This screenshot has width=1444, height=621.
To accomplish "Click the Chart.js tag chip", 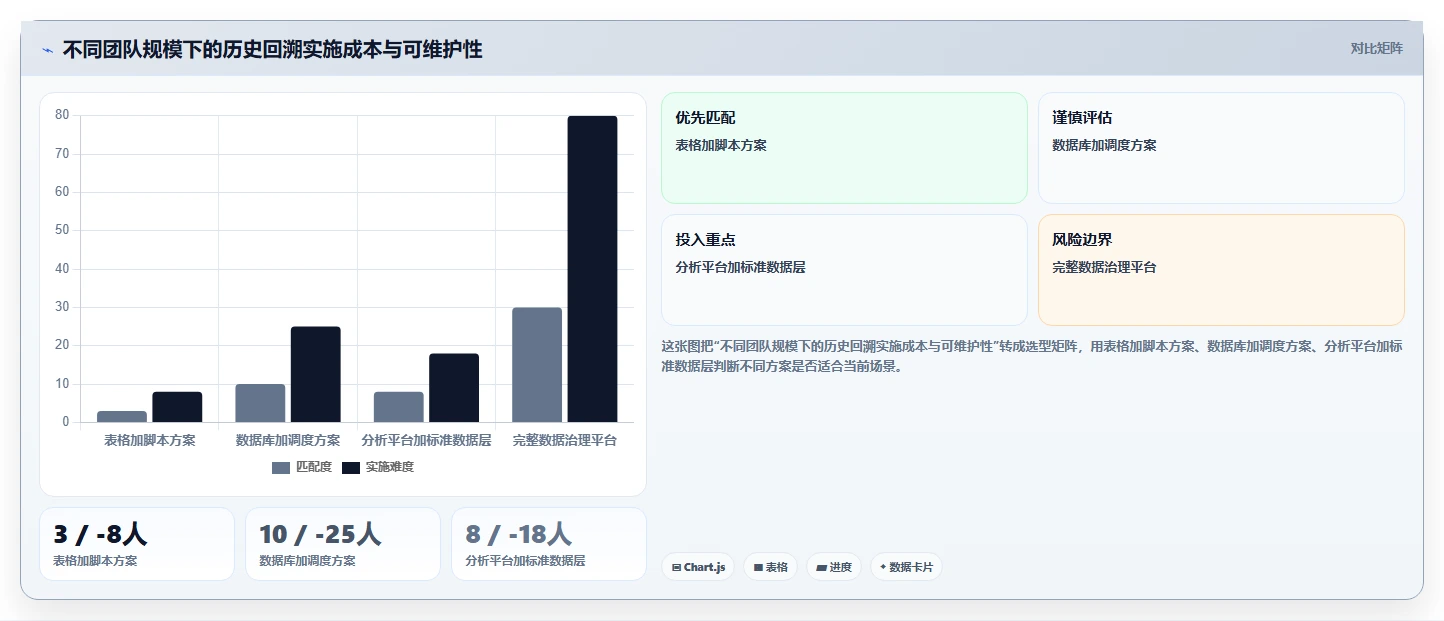I will click(x=698, y=567).
